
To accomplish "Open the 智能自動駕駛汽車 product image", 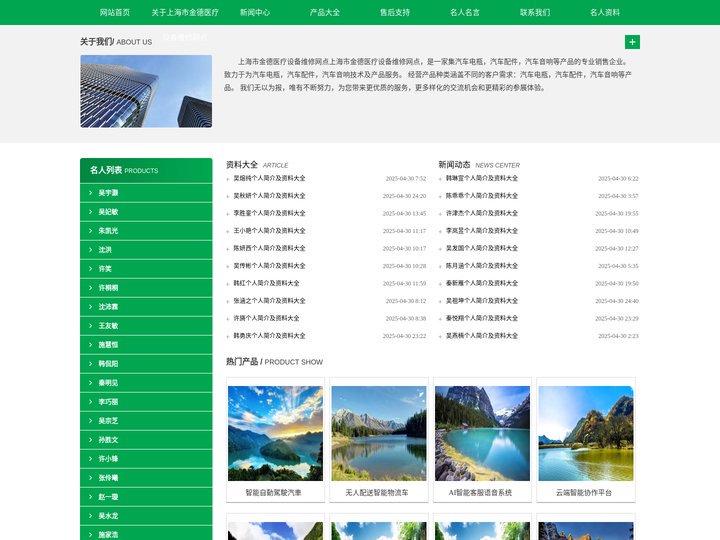I will click(276, 433).
